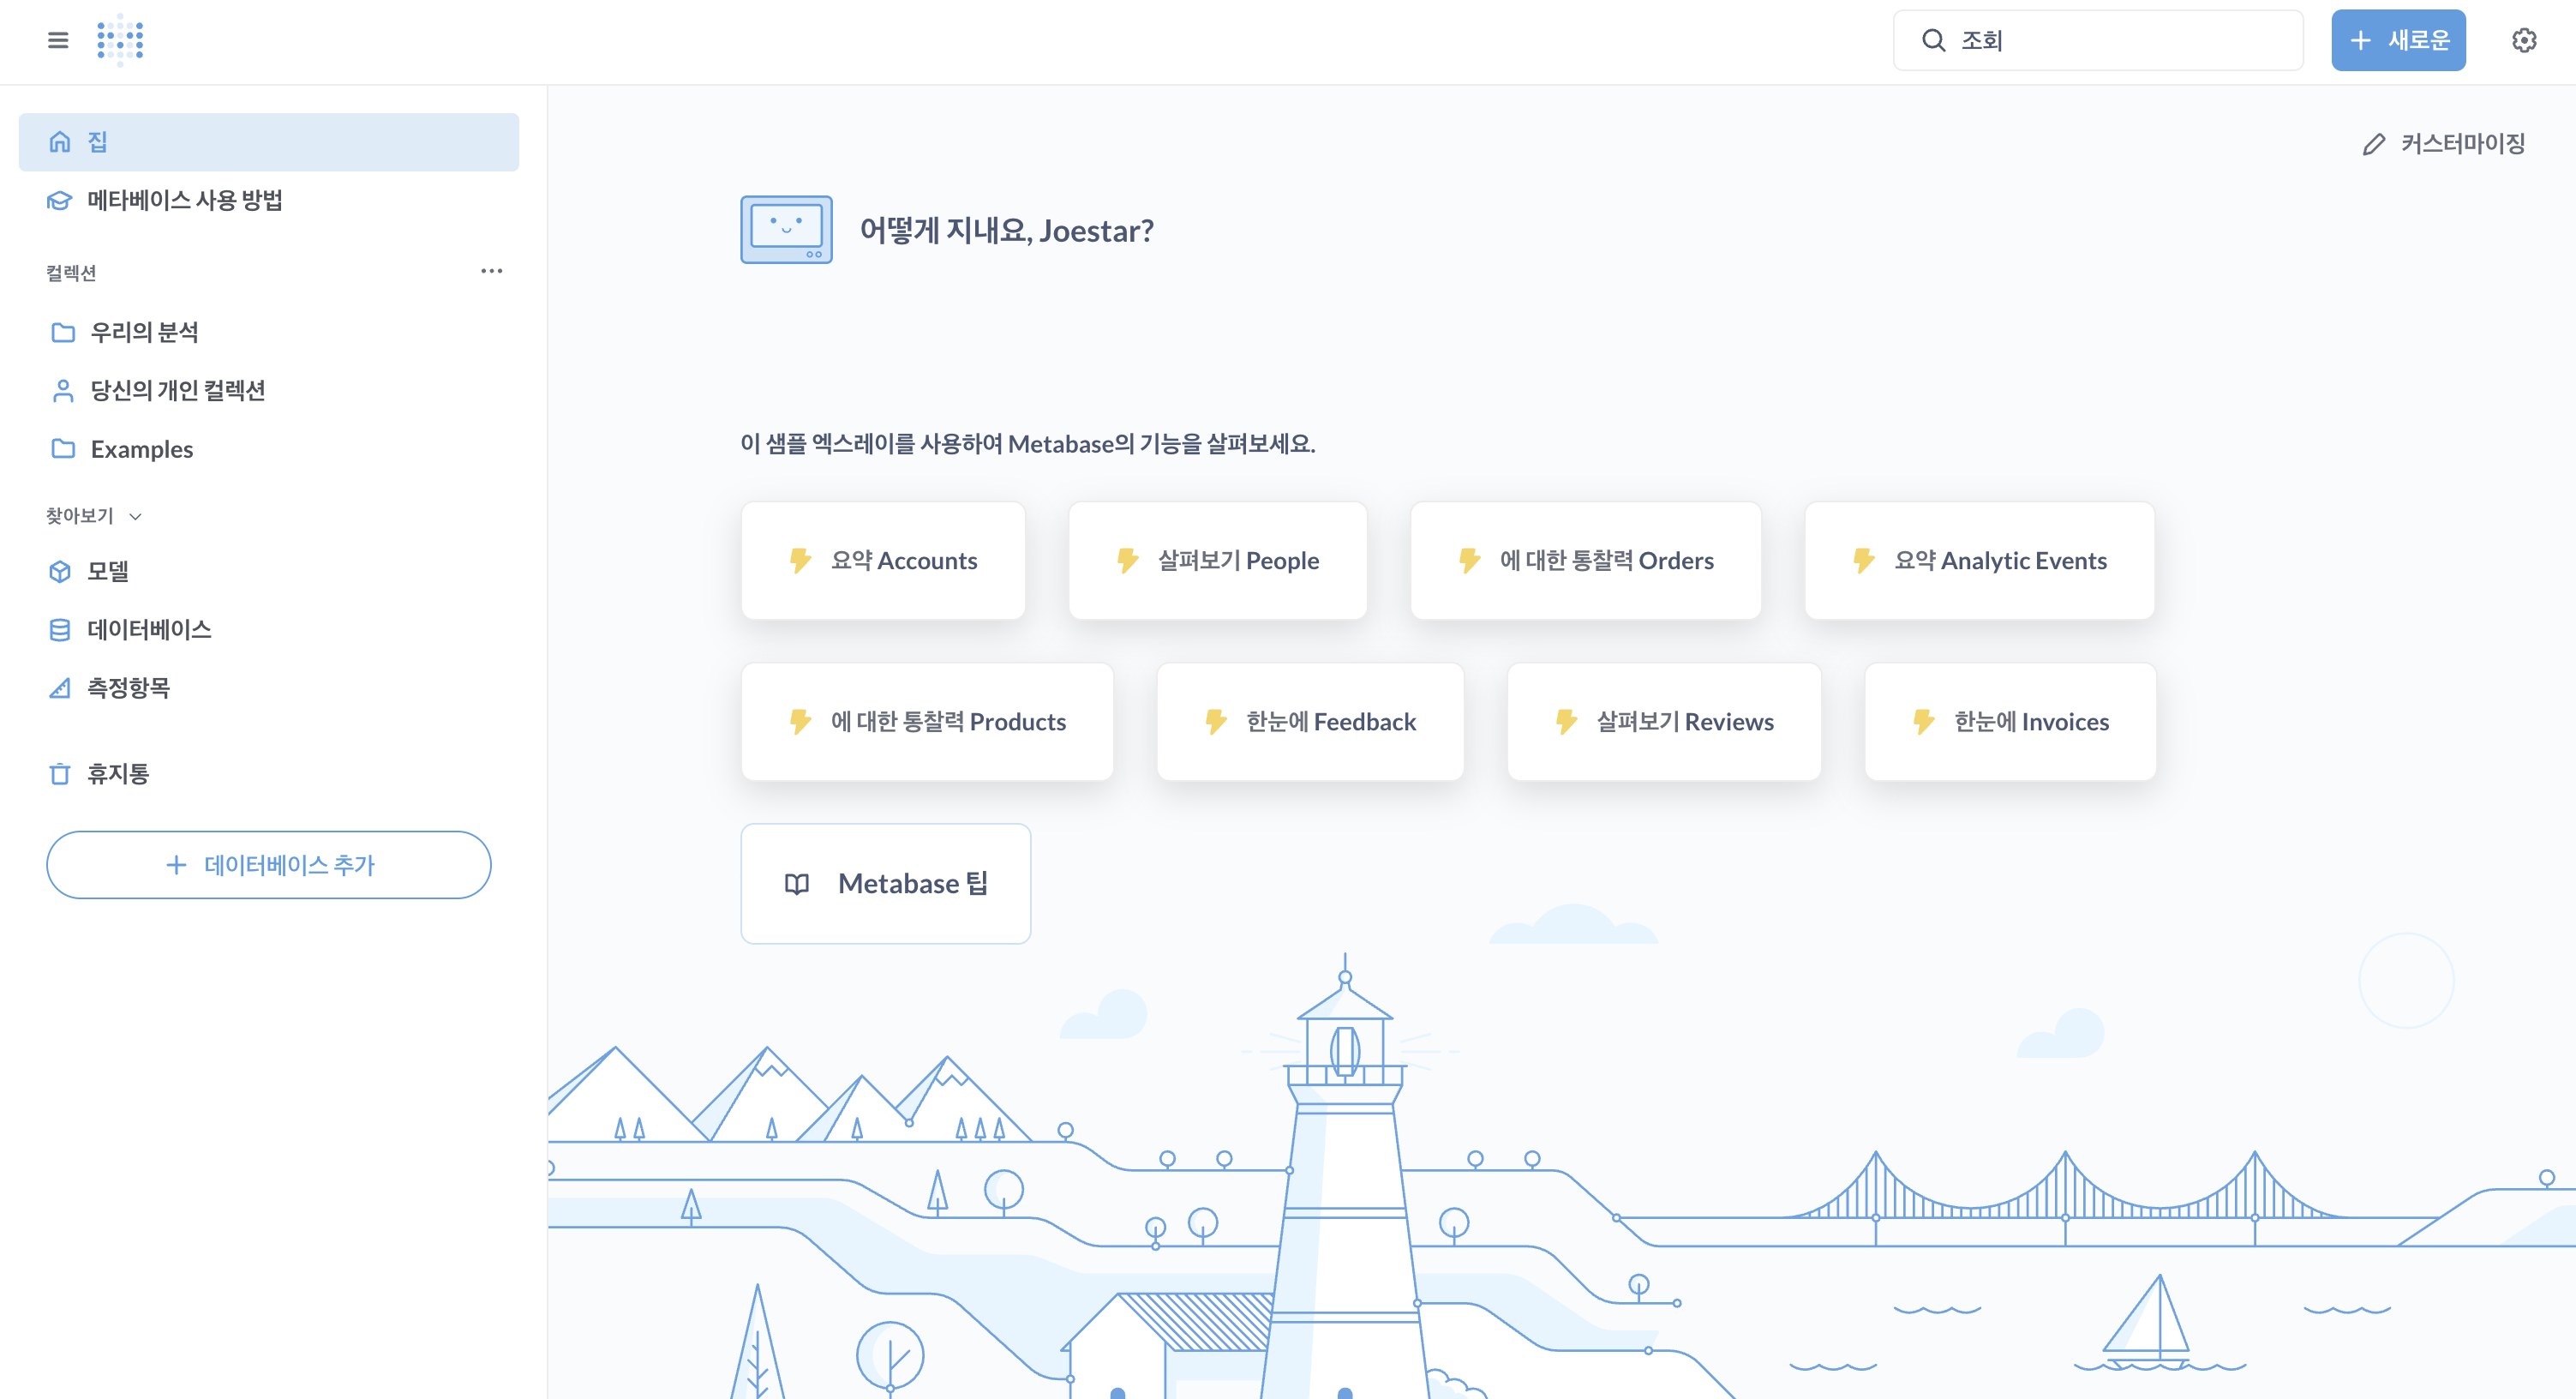Viewport: 2576px width, 1399px height.
Task: Open the Examples collection folder
Action: 141,449
